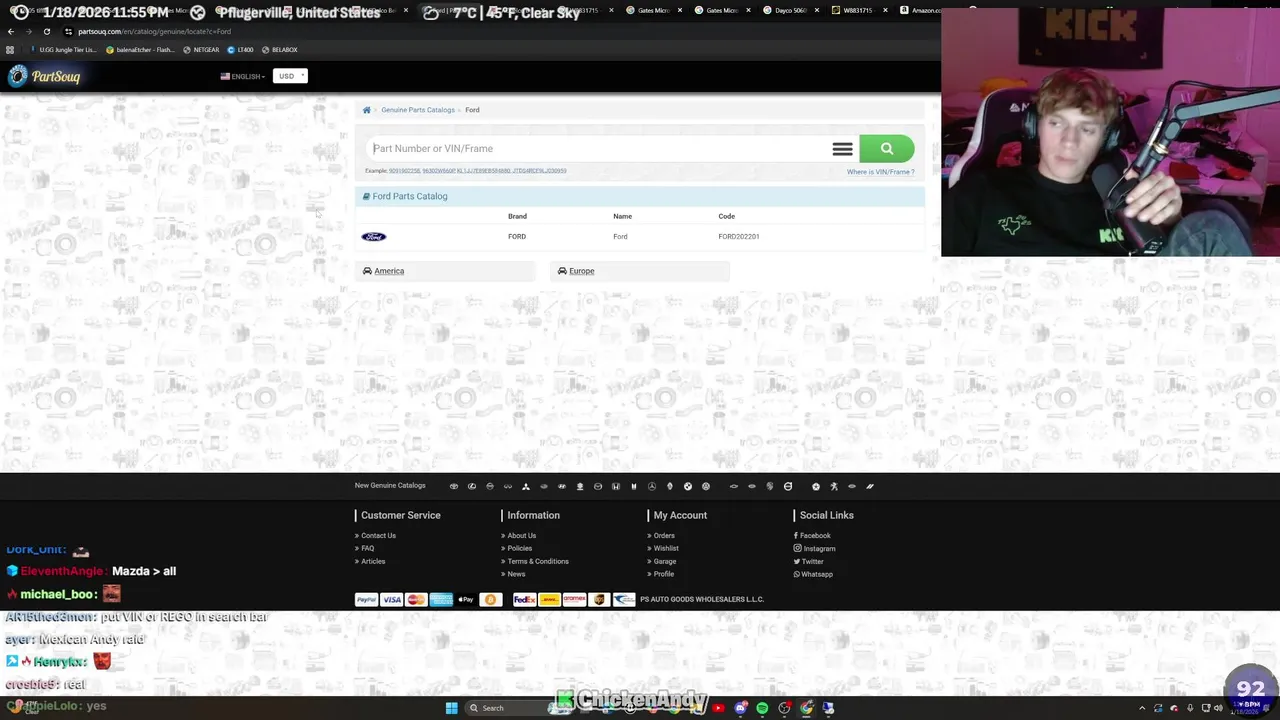Screen dimensions: 1280x720
Task: Click Genuine Parts Catalogs breadcrumb link
Action: pos(417,110)
